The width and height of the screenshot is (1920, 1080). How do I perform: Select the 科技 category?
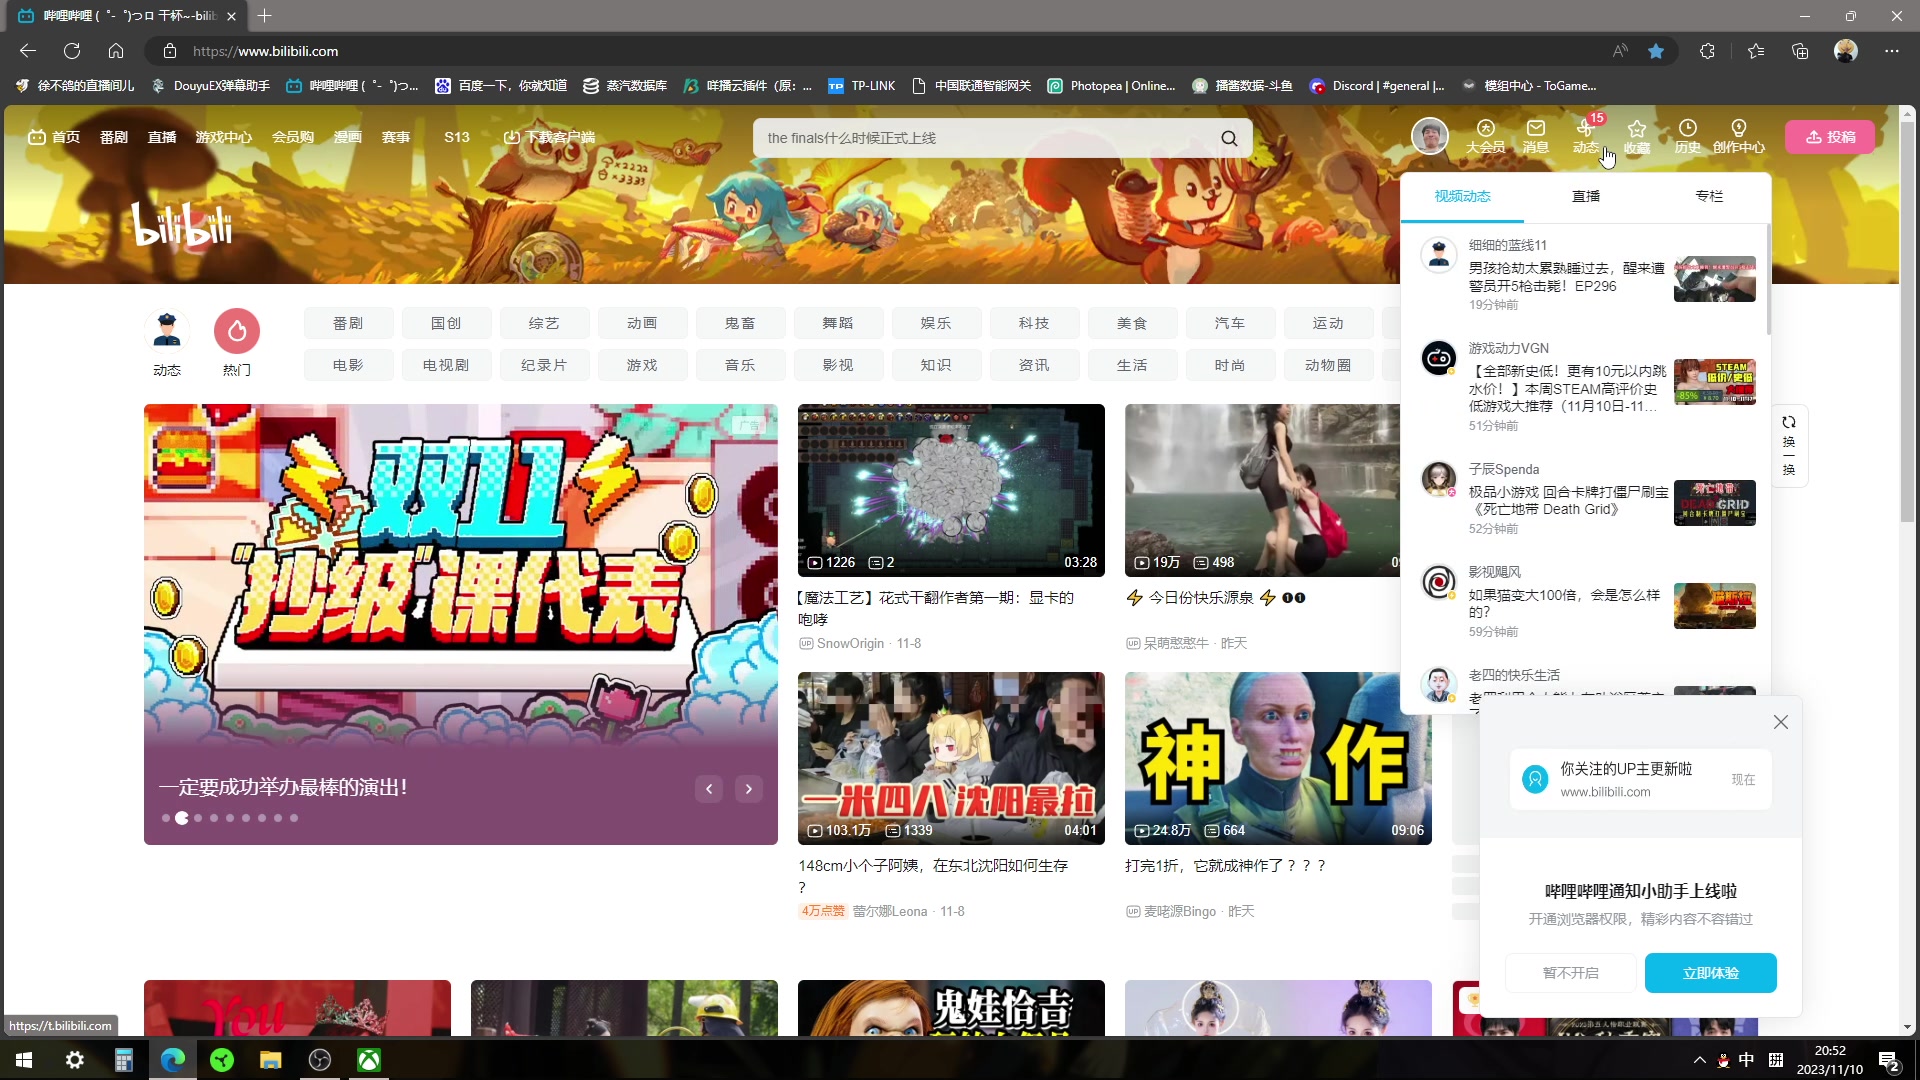tap(1034, 323)
